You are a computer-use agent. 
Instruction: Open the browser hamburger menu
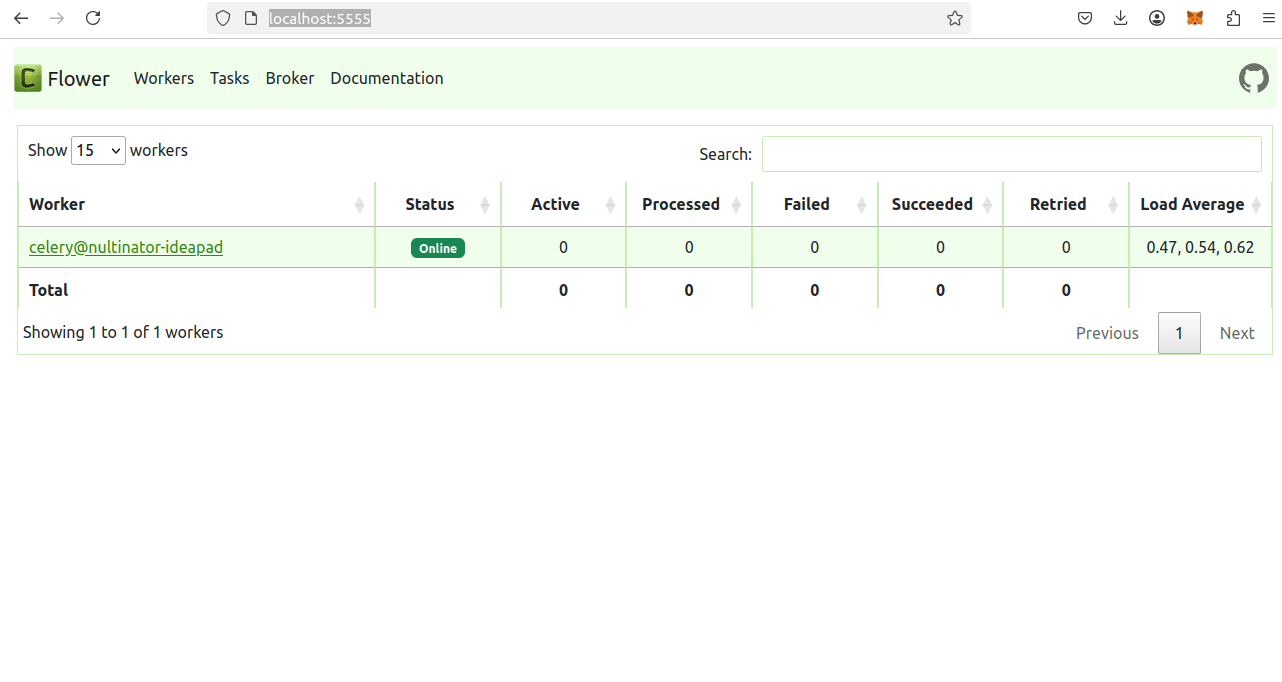[1268, 18]
